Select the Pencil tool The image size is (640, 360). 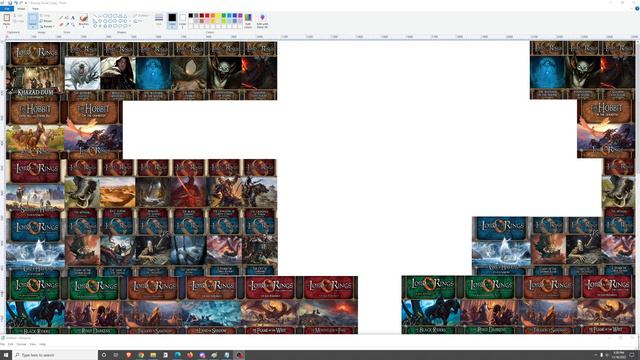click(x=61, y=18)
